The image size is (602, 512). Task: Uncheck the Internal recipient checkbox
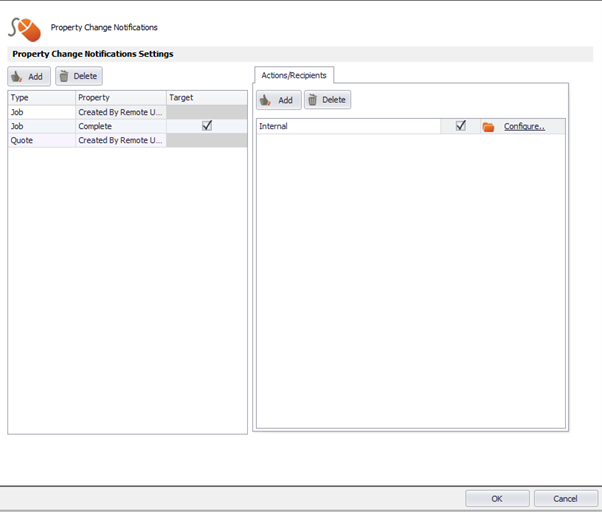(461, 126)
